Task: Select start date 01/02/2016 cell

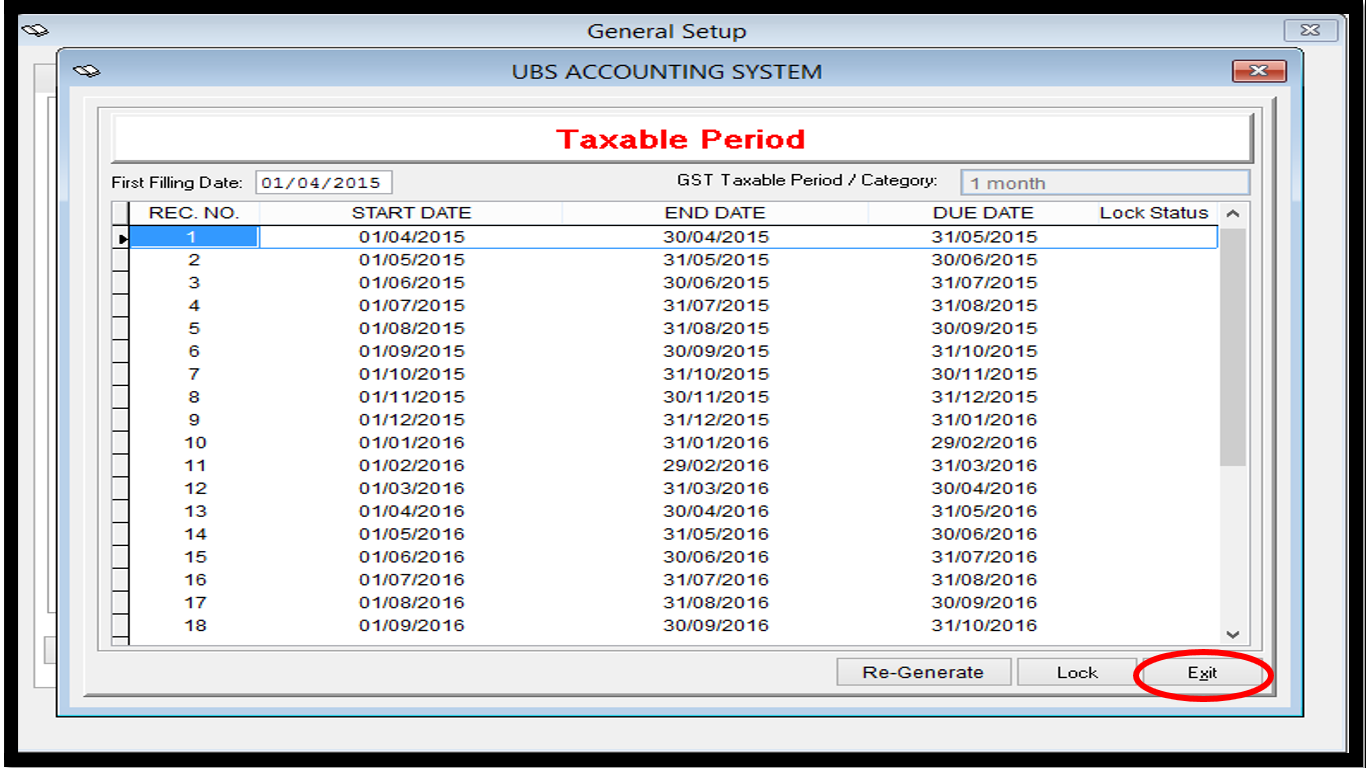Action: (412, 466)
